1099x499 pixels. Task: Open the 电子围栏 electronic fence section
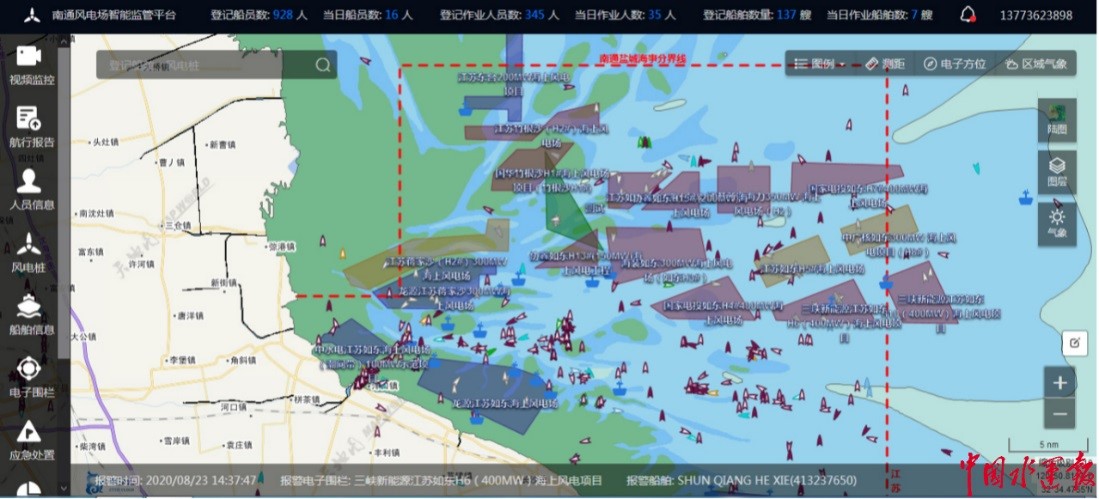30,377
